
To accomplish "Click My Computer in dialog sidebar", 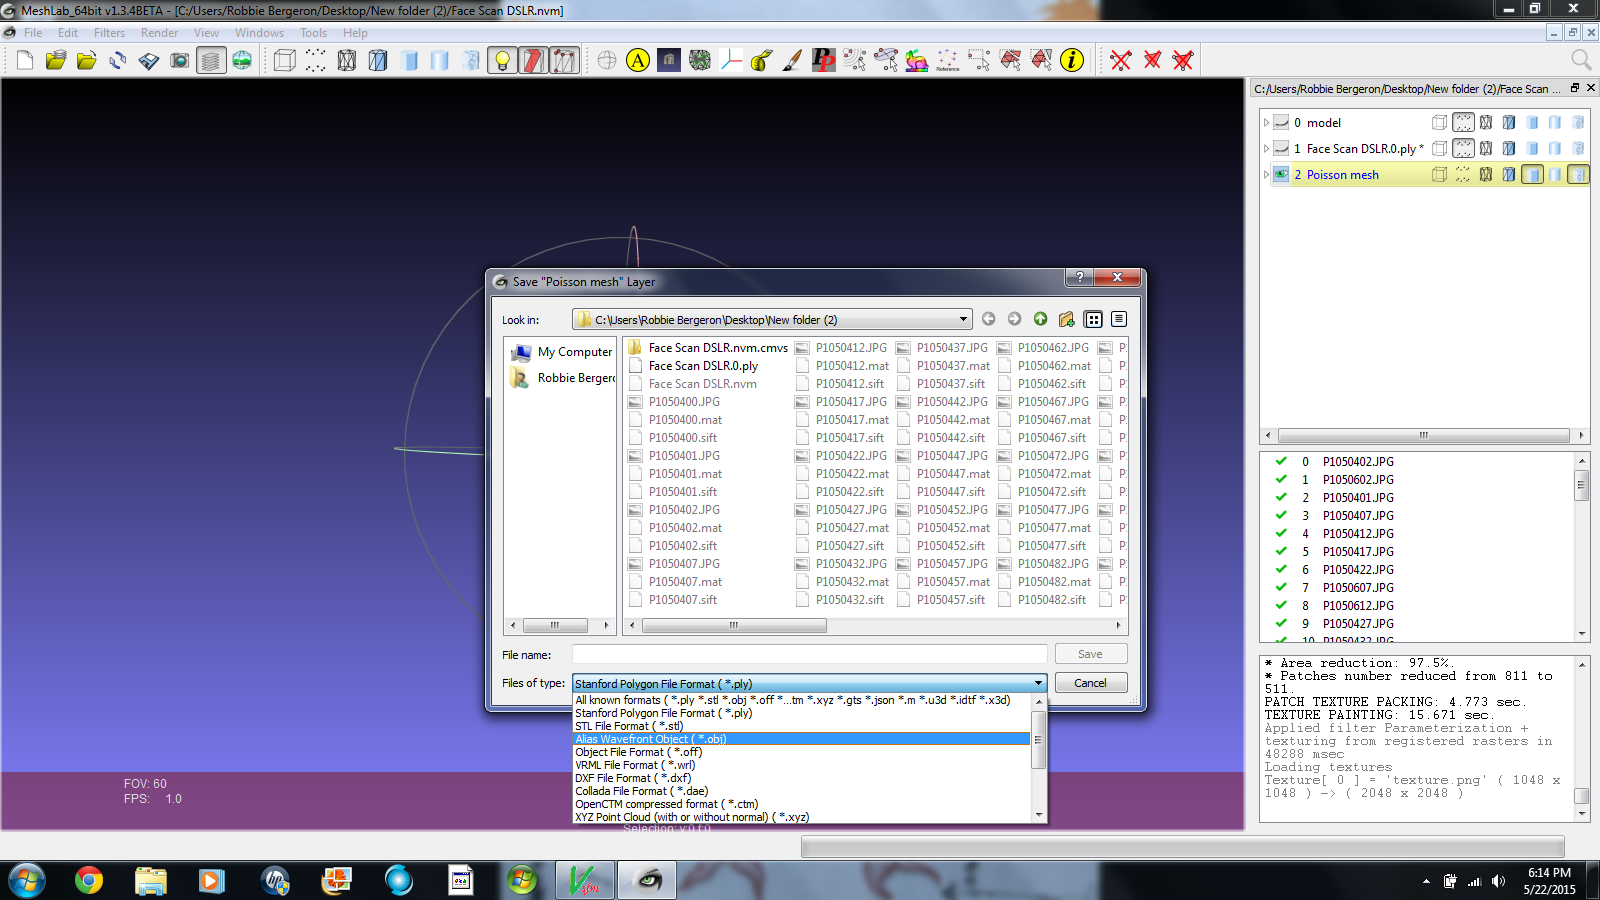I will pos(562,352).
